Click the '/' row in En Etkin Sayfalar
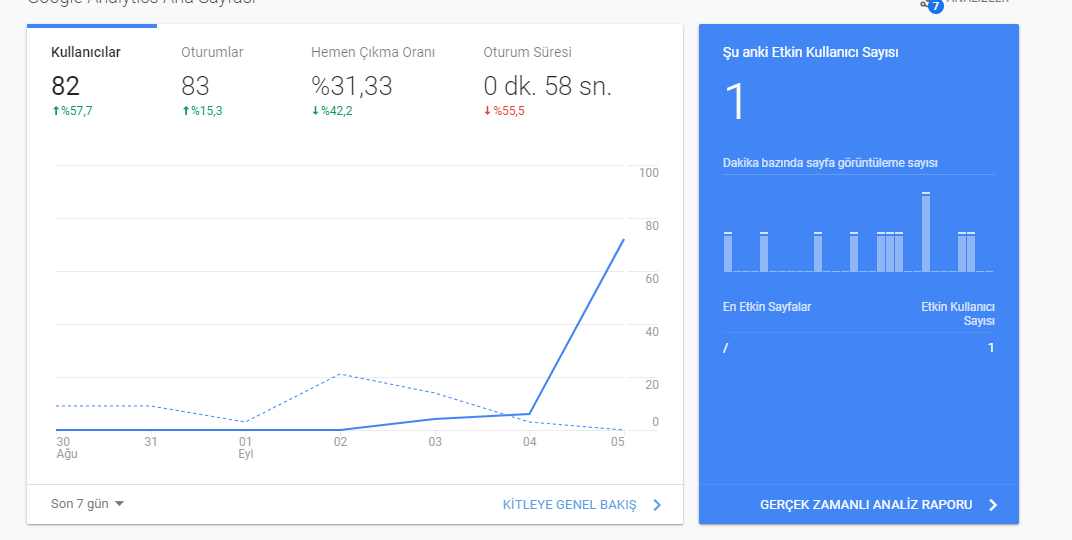The width and height of the screenshot is (1072, 540). coord(859,348)
